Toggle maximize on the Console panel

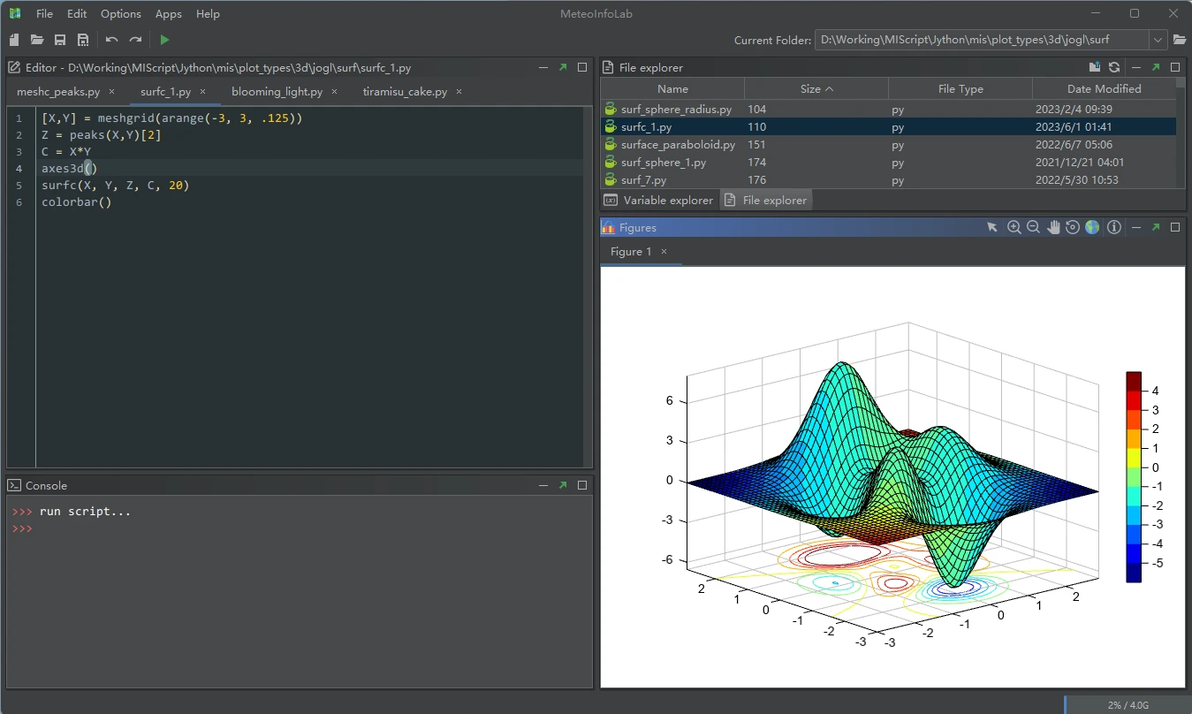click(x=582, y=486)
